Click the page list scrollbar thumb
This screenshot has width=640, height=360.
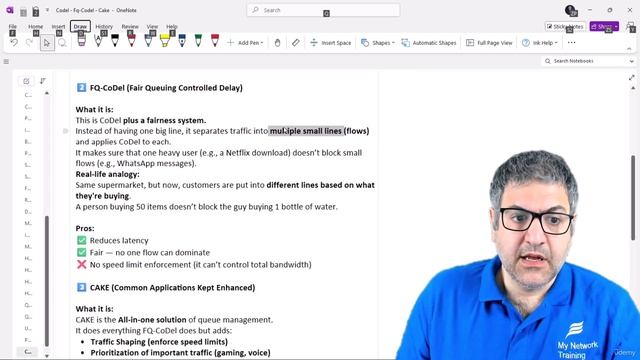(47, 281)
